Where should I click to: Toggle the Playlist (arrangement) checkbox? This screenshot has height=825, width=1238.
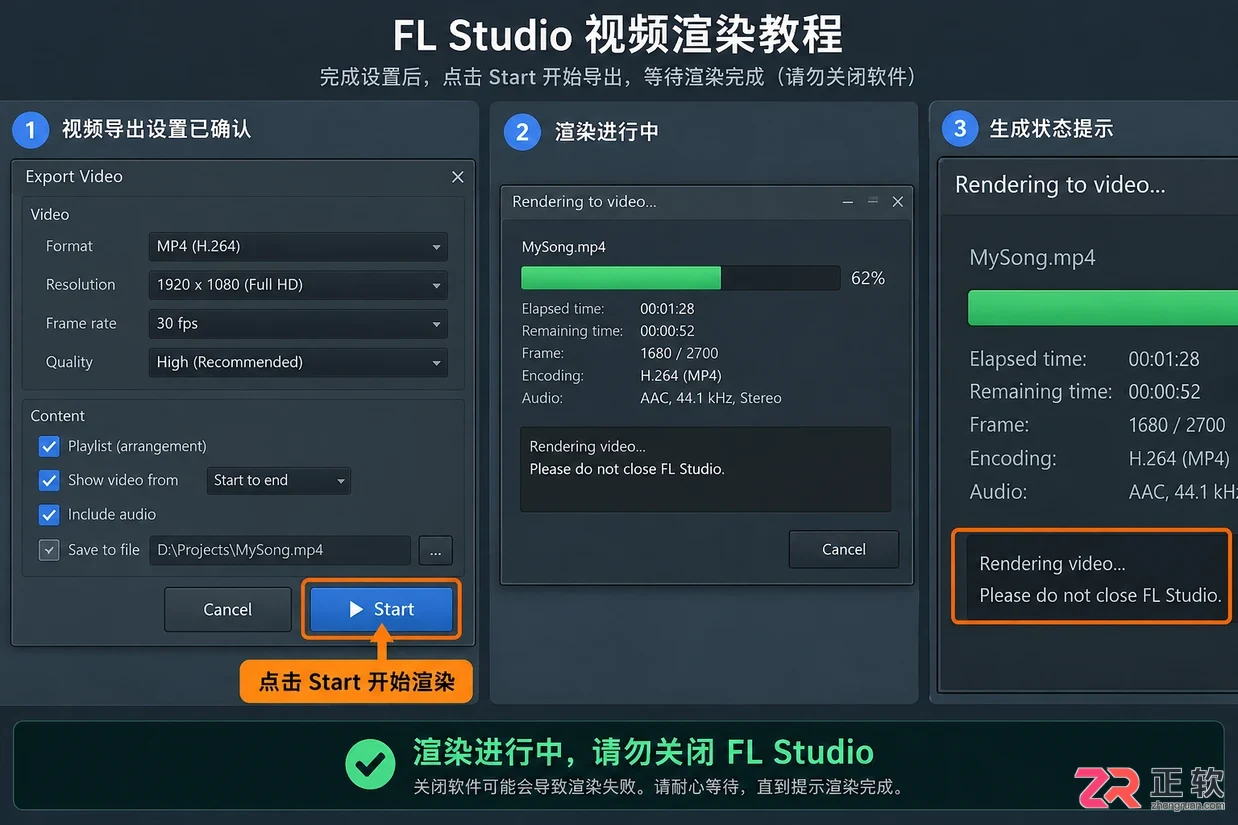(49, 446)
